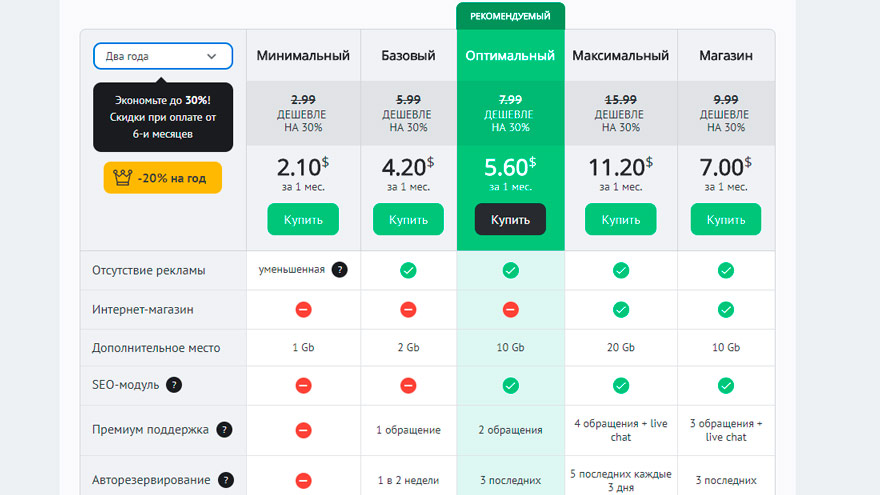Click the crown icon on the -20% badge
The image size is (880, 495).
pyautogui.click(x=122, y=178)
